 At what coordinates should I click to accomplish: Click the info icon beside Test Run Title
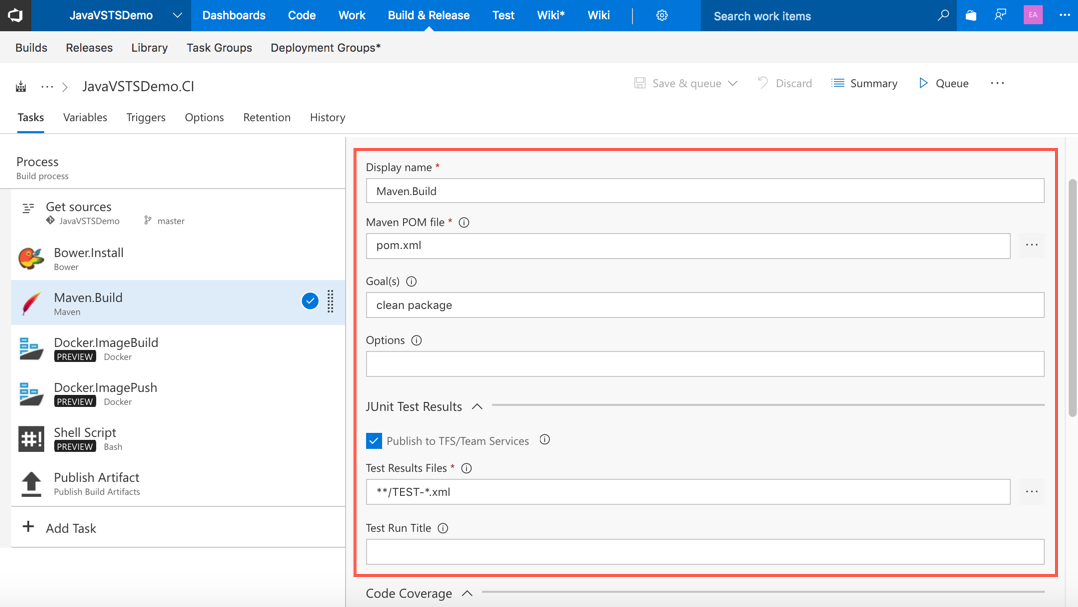[443, 528]
